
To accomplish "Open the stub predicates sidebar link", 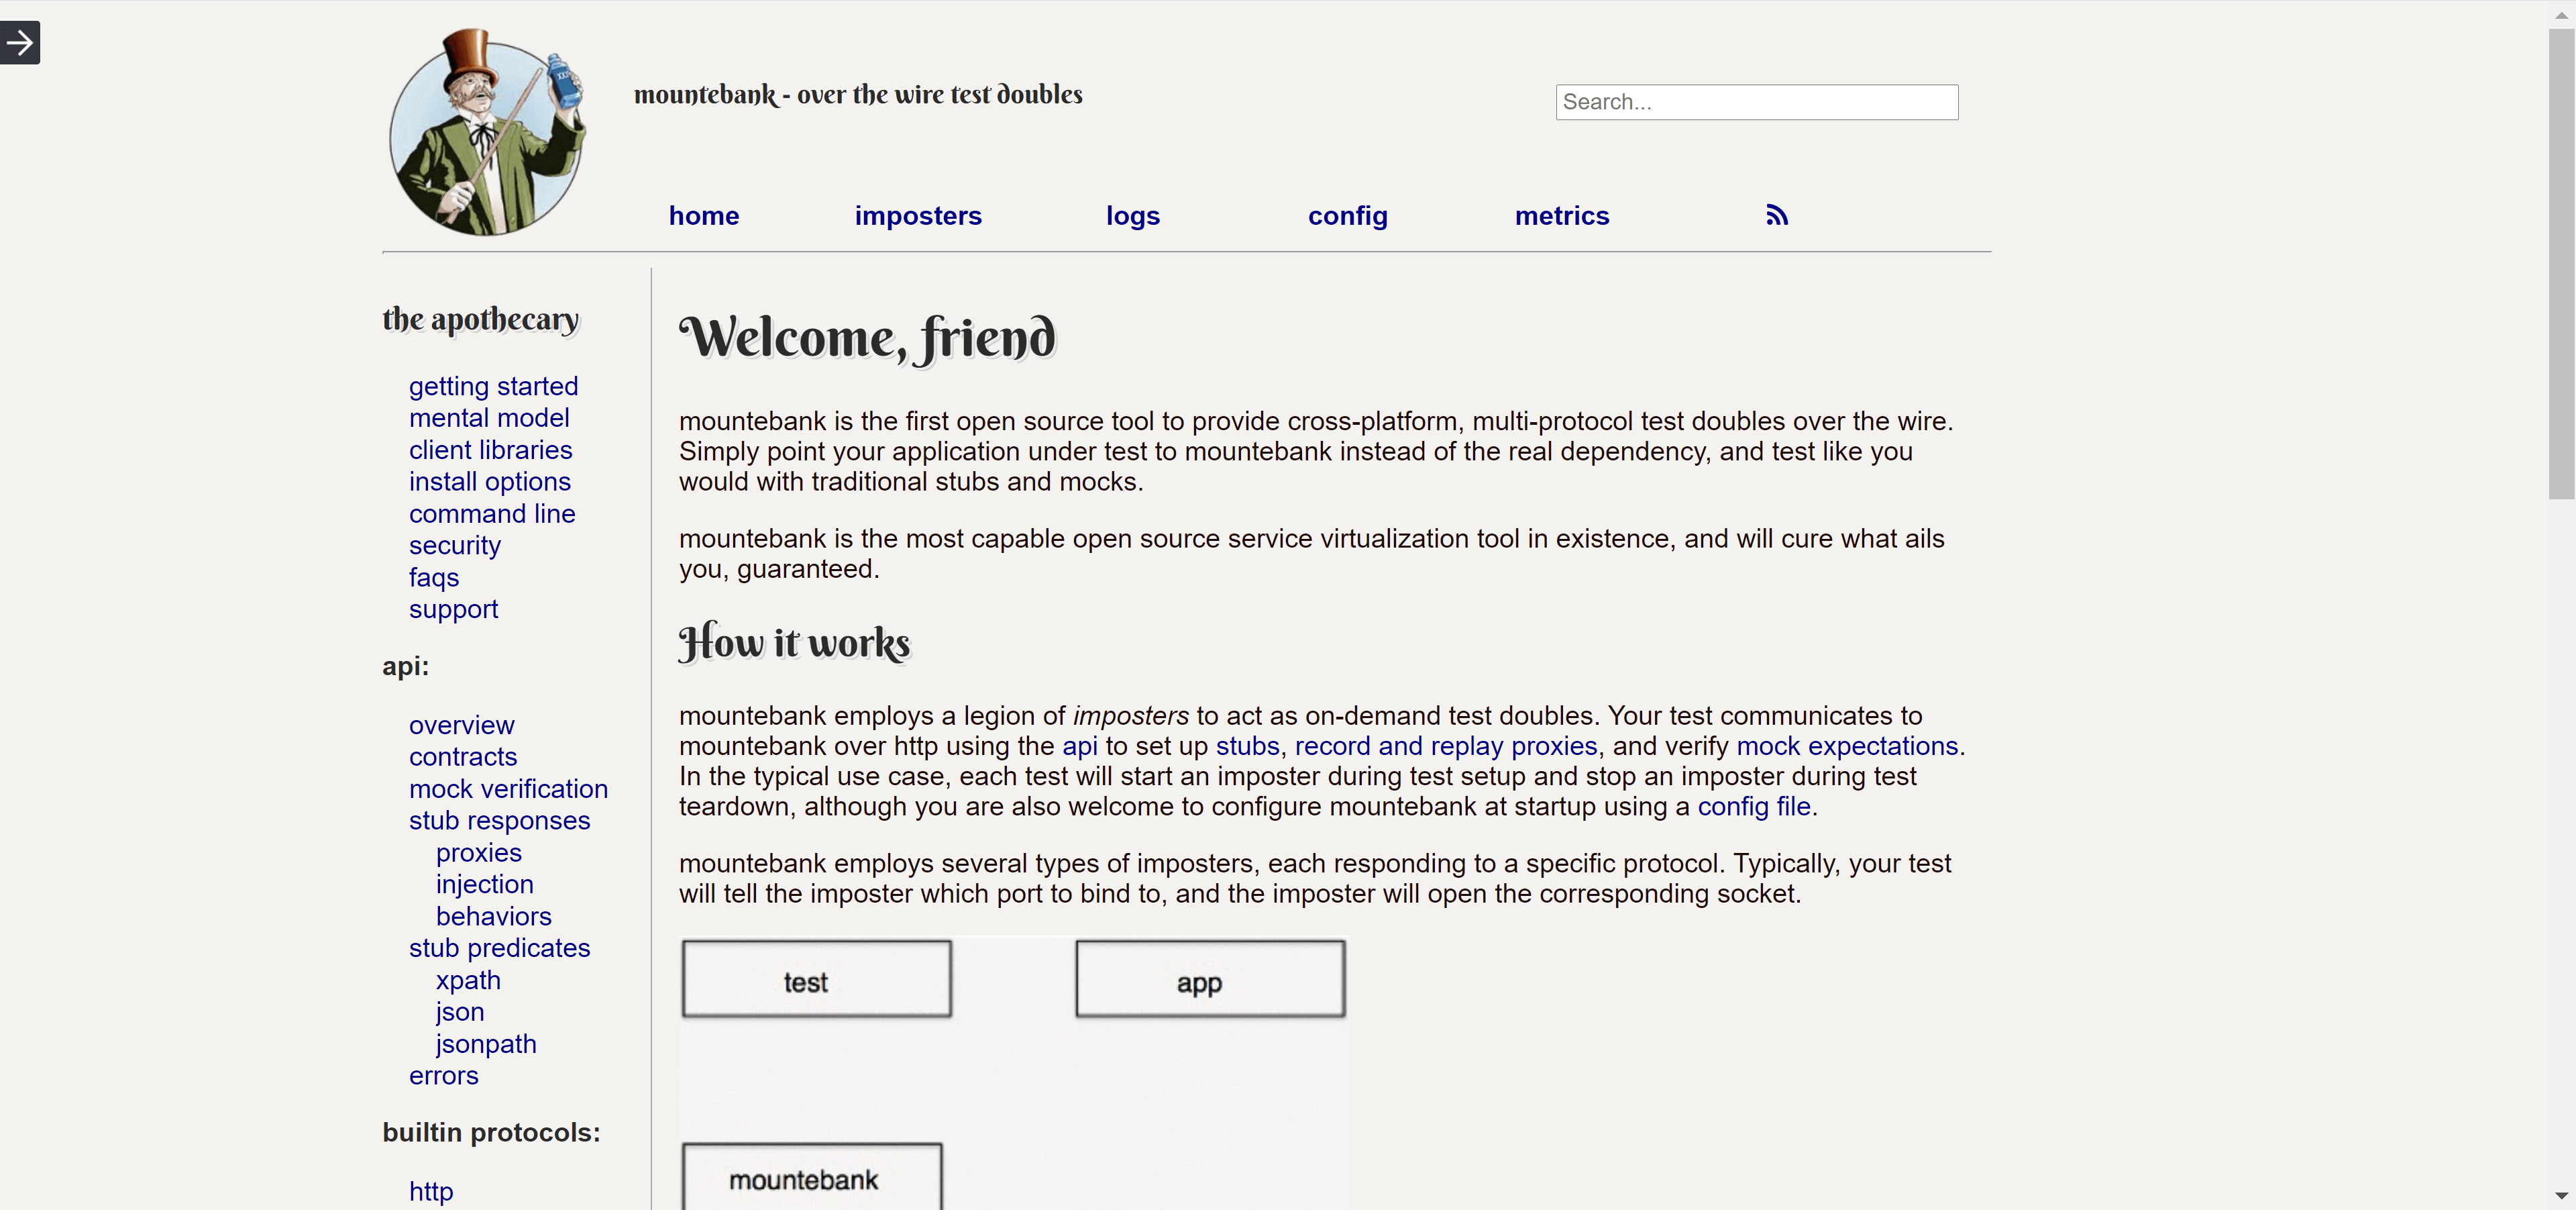I will pos(499,948).
